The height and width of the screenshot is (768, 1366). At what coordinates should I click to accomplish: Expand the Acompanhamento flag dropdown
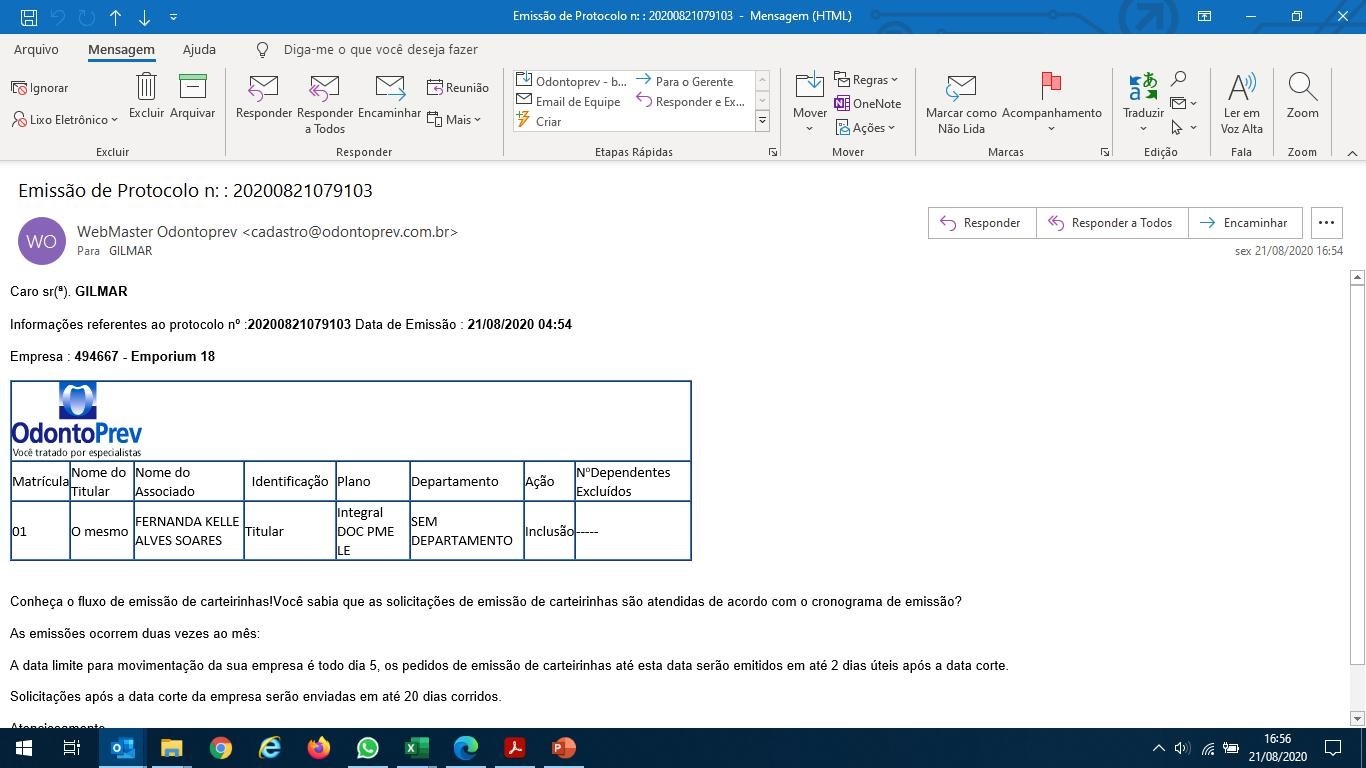[1051, 128]
